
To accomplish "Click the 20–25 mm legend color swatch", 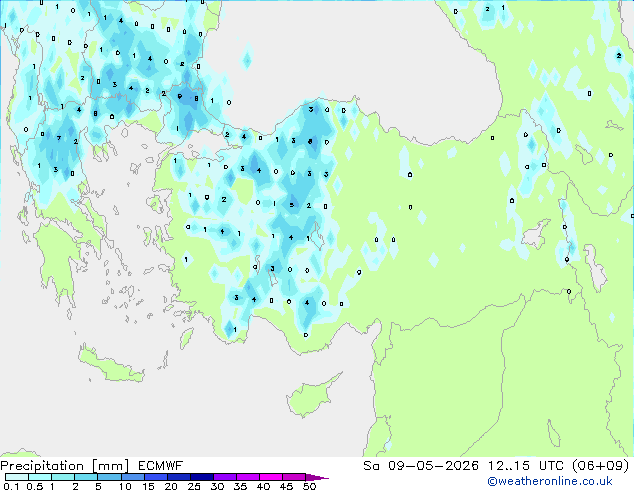I will click(178, 477).
